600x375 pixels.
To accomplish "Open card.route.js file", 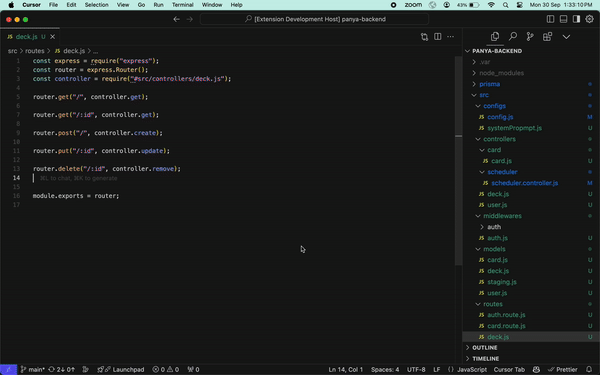I will coord(531,326).
